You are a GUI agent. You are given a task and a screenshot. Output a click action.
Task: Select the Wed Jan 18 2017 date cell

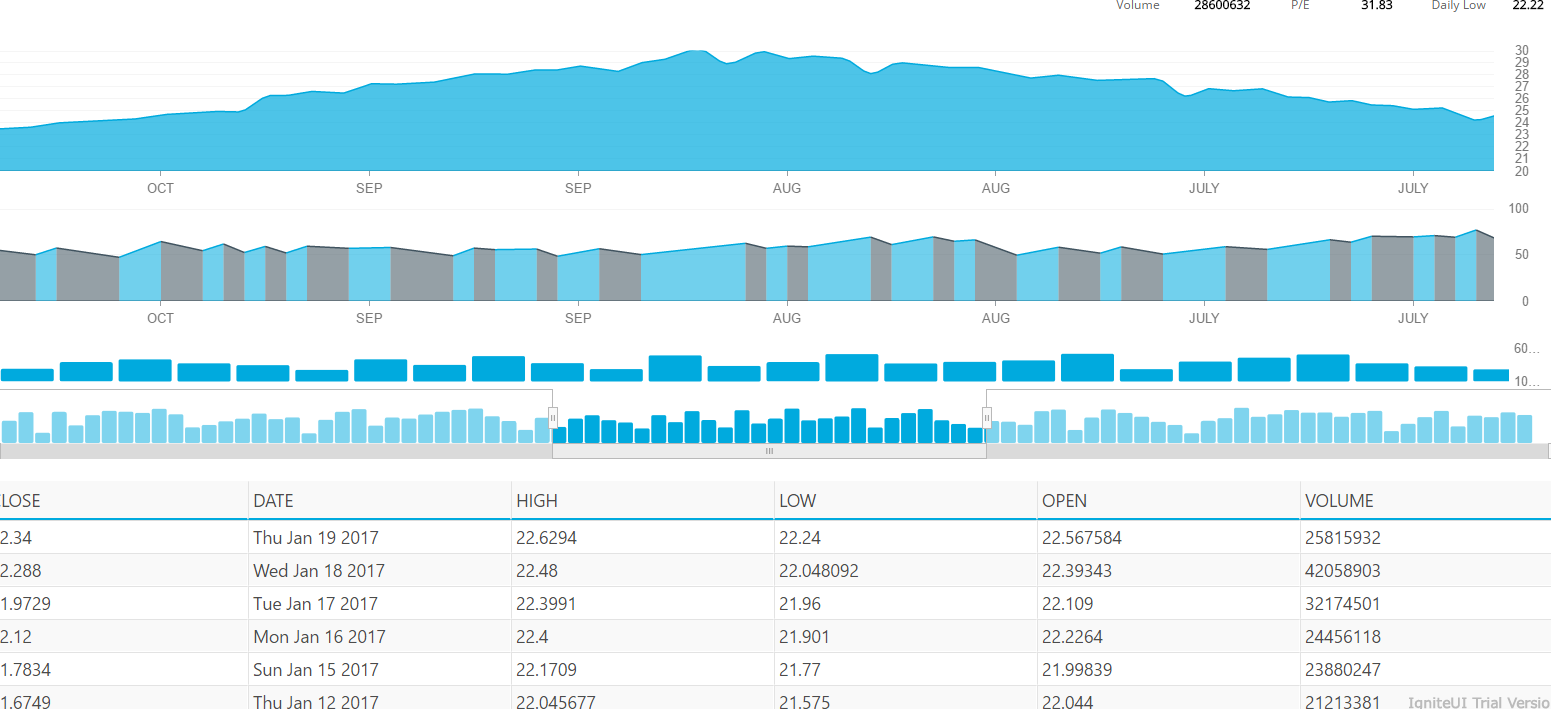click(319, 571)
